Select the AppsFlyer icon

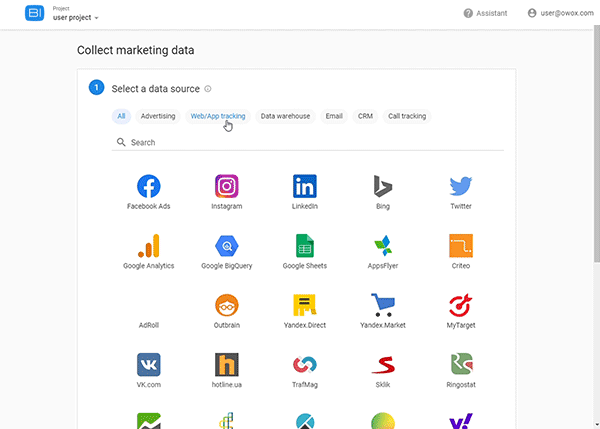coord(383,246)
